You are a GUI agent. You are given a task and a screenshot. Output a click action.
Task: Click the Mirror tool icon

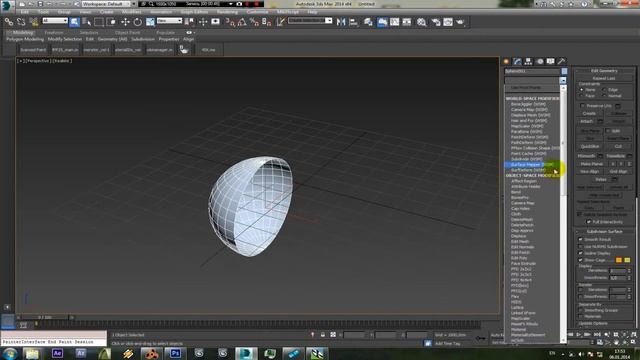coord(341,22)
